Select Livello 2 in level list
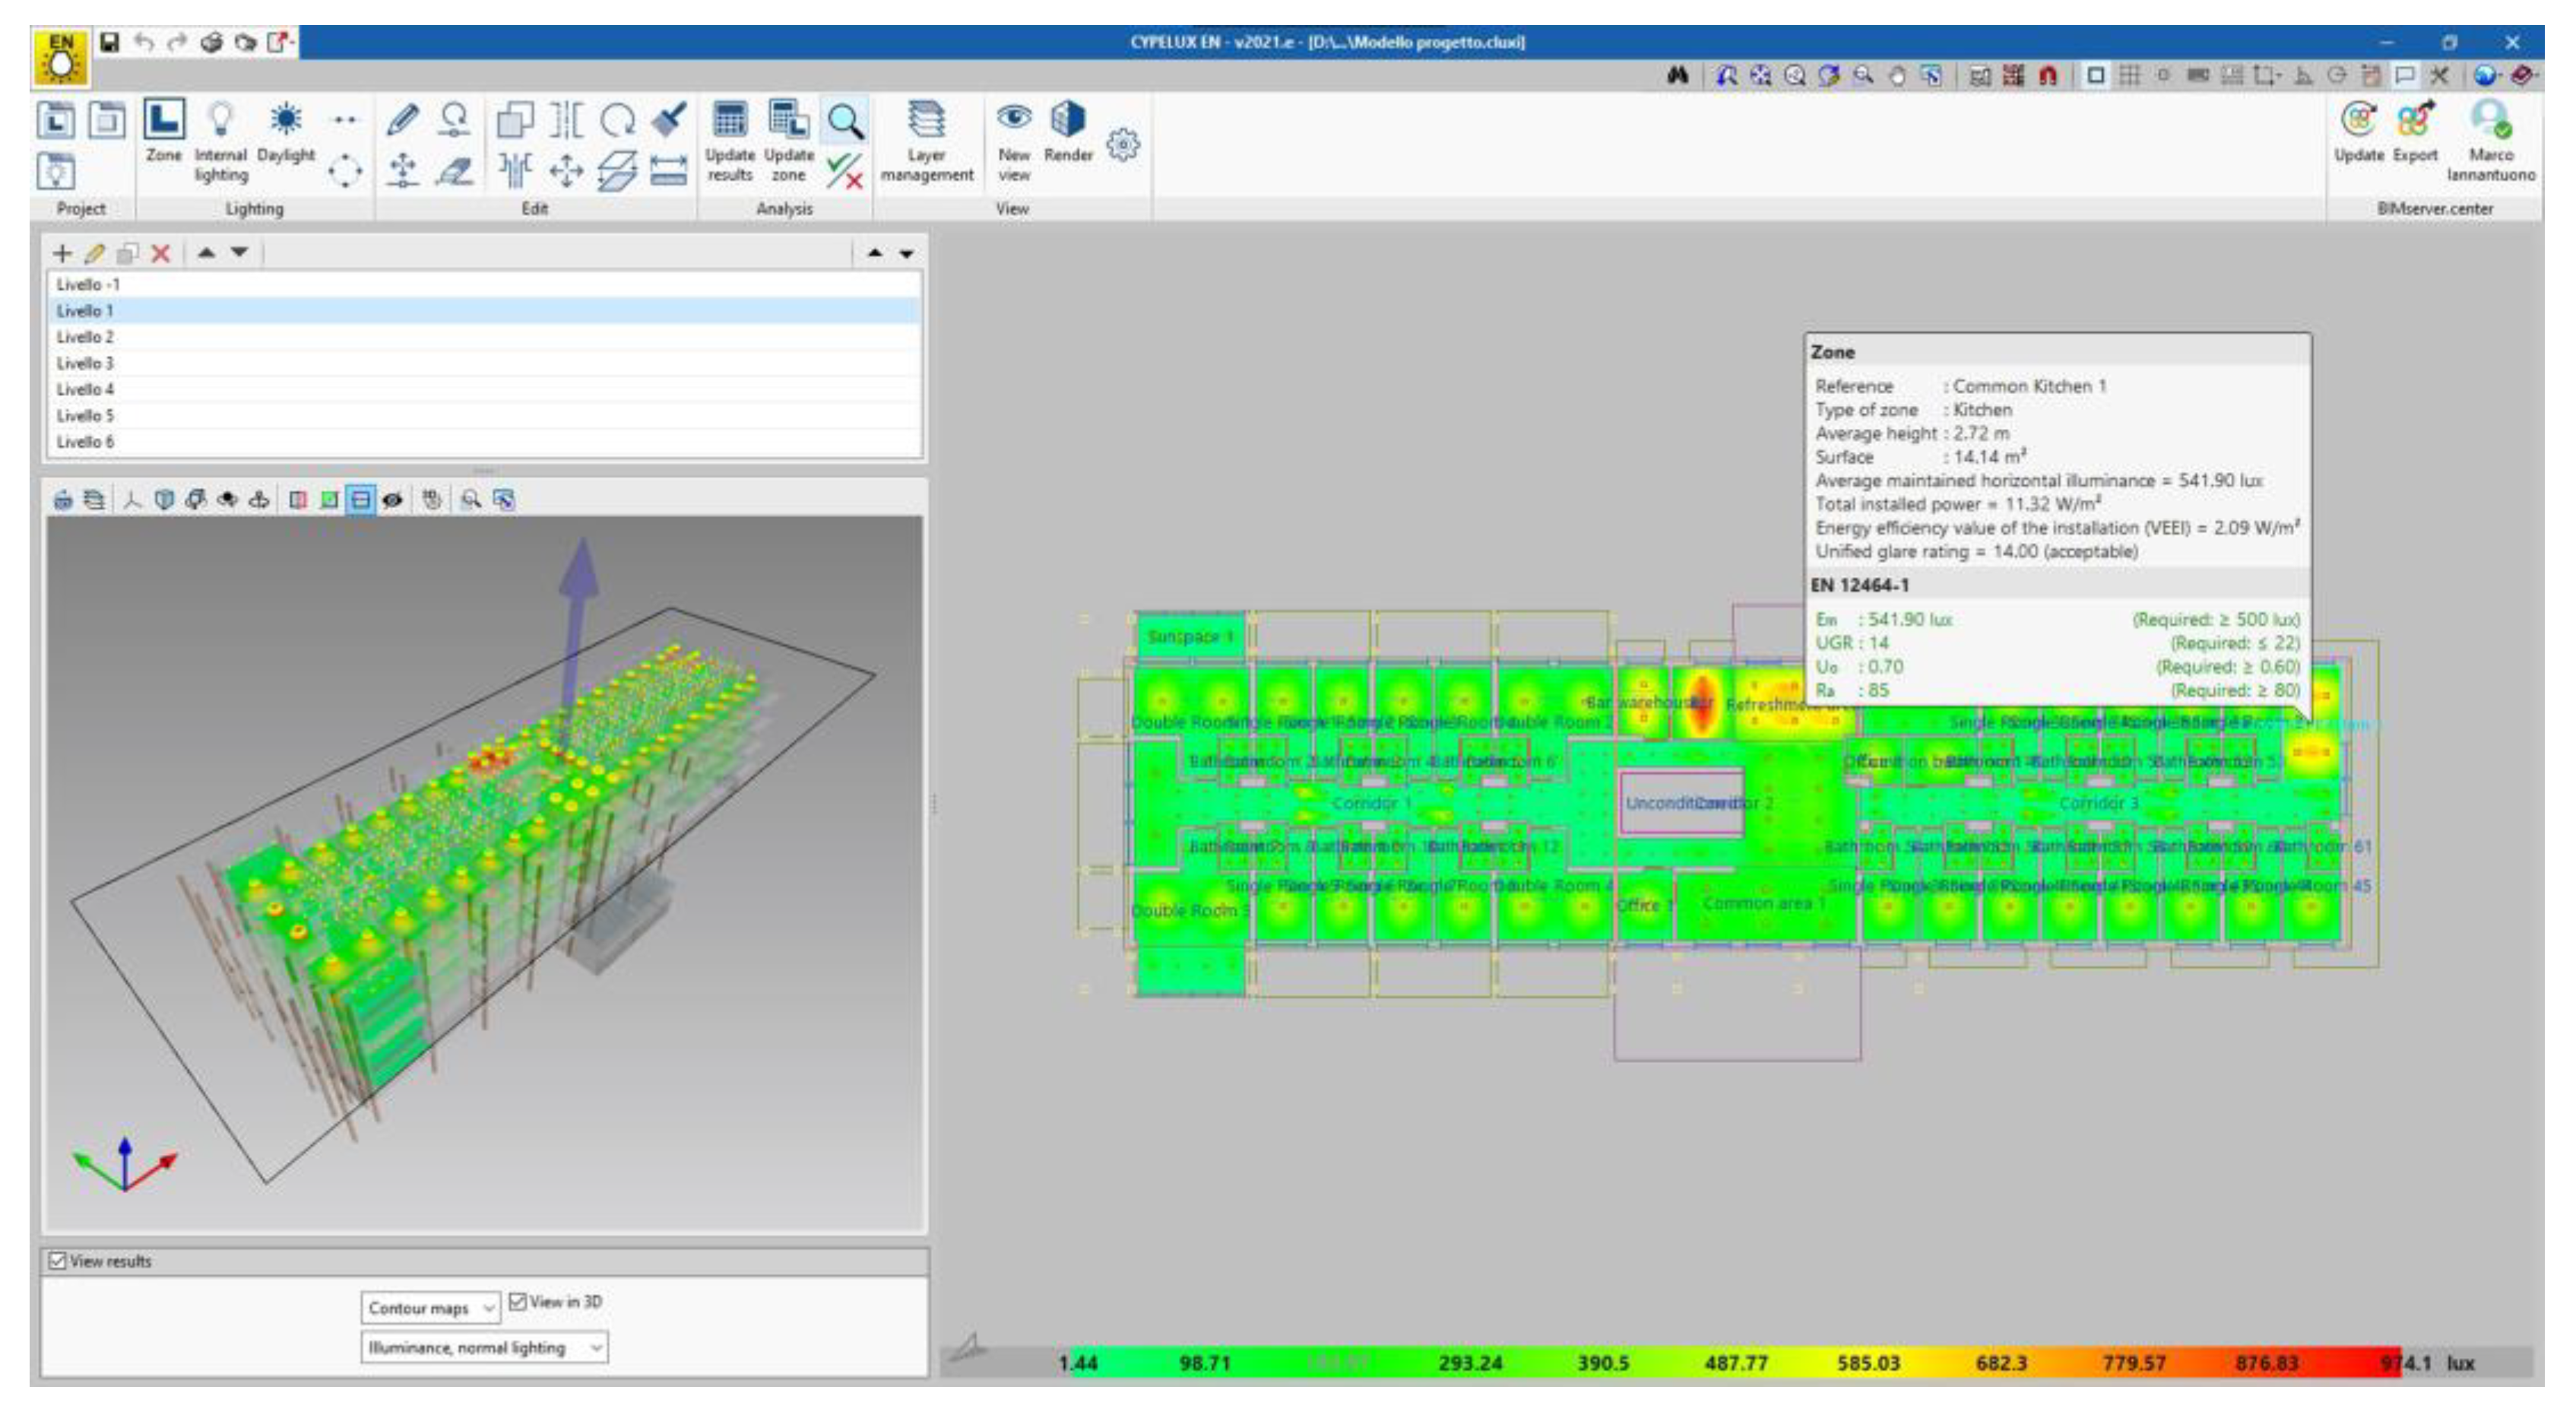Image resolution: width=2576 pixels, height=1412 pixels. [86, 337]
